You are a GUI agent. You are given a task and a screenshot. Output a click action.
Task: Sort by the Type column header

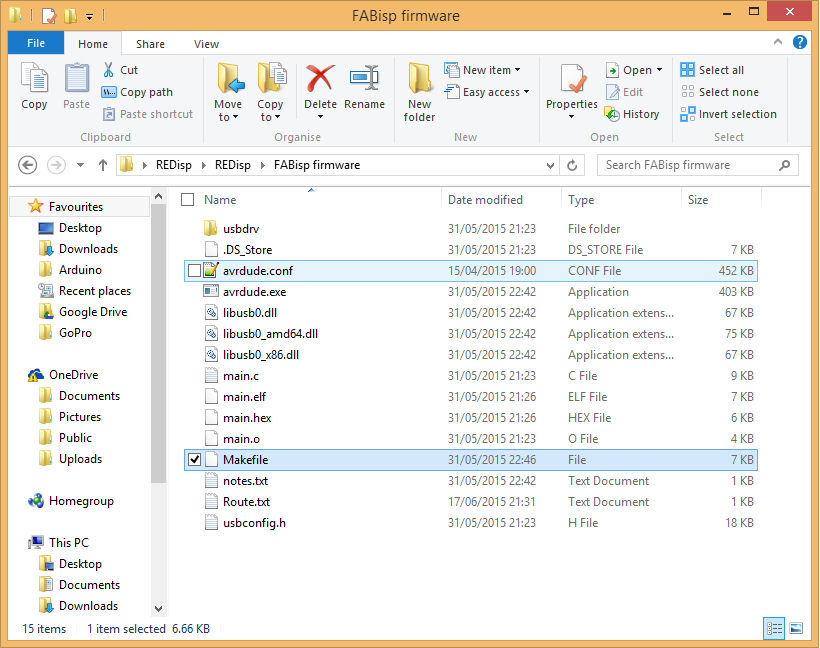(x=581, y=199)
